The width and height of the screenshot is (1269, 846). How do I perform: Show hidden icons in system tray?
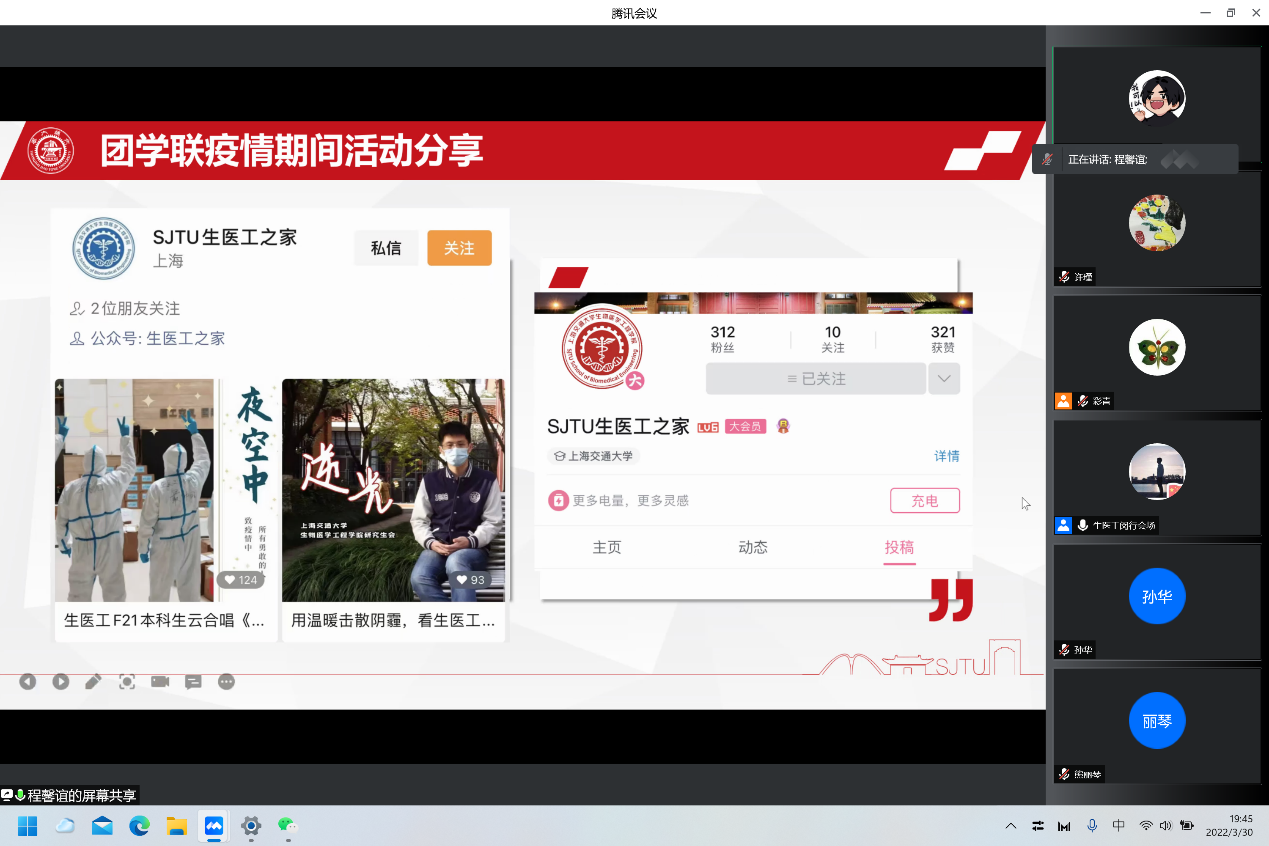[1011, 826]
